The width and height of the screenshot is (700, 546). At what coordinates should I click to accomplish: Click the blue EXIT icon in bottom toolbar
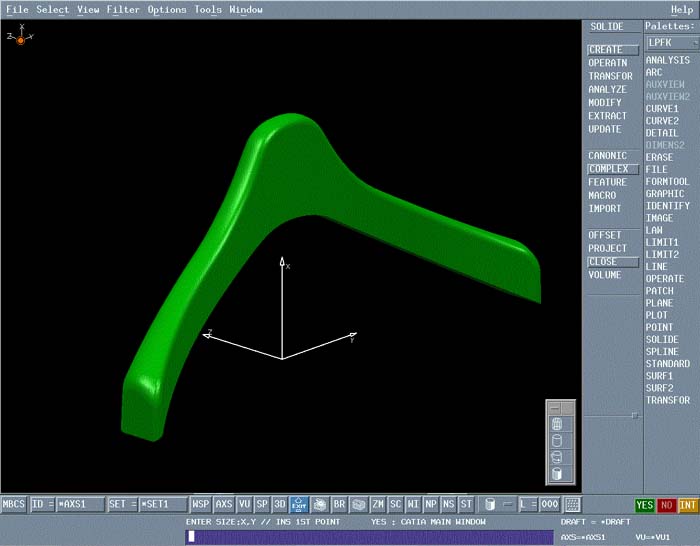tap(299, 505)
